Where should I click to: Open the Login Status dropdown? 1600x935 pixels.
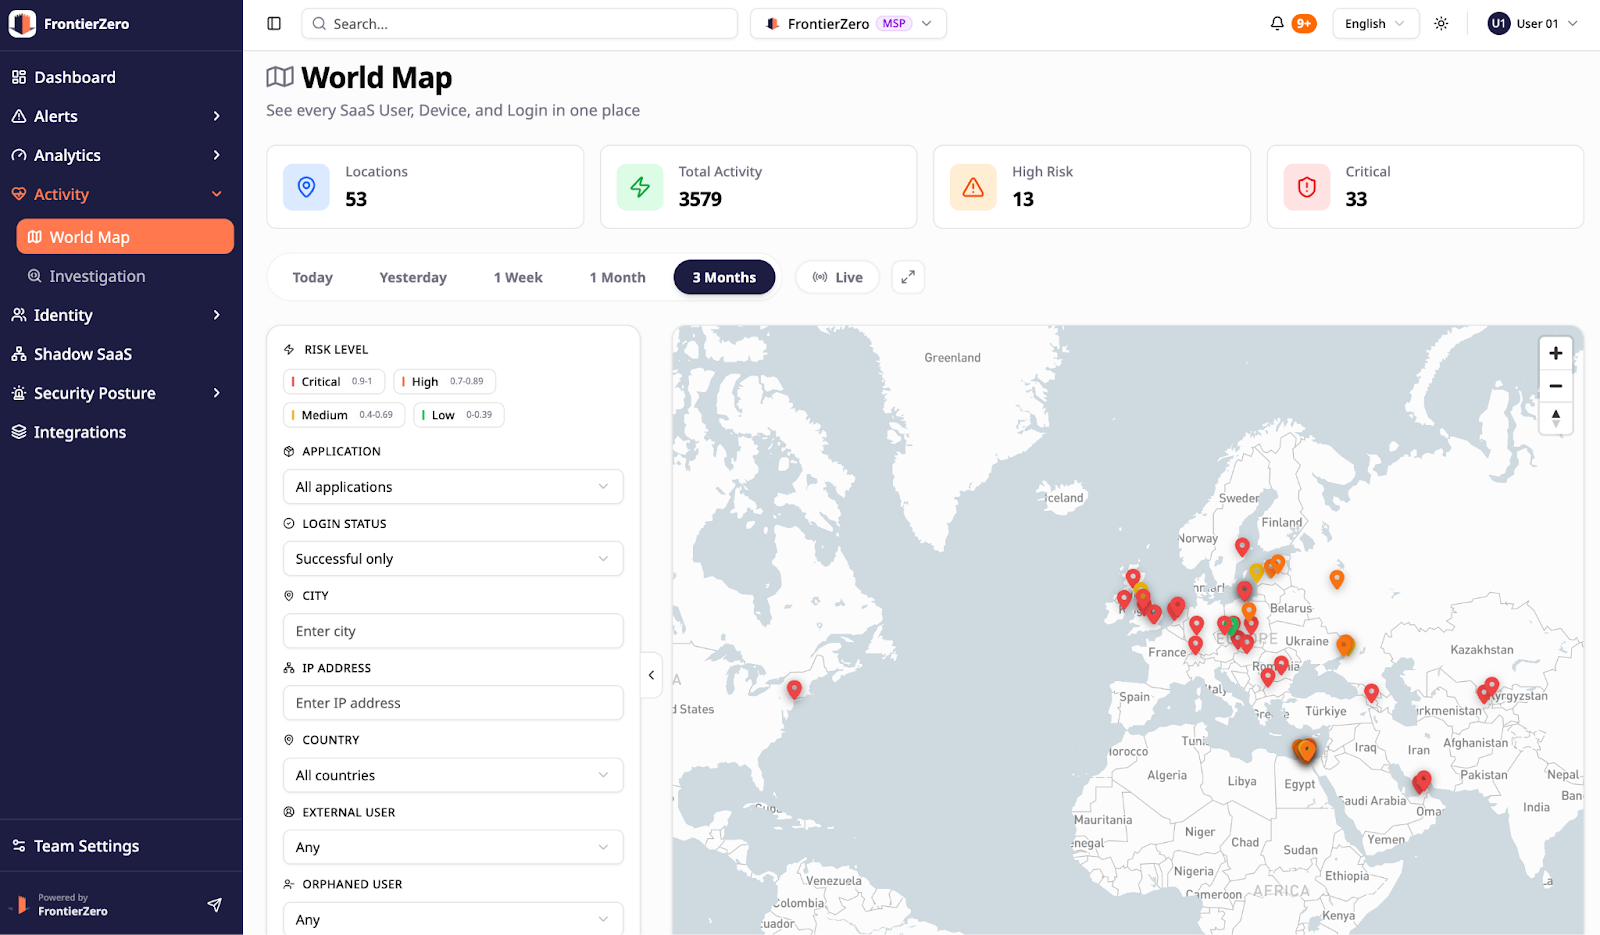(x=452, y=559)
